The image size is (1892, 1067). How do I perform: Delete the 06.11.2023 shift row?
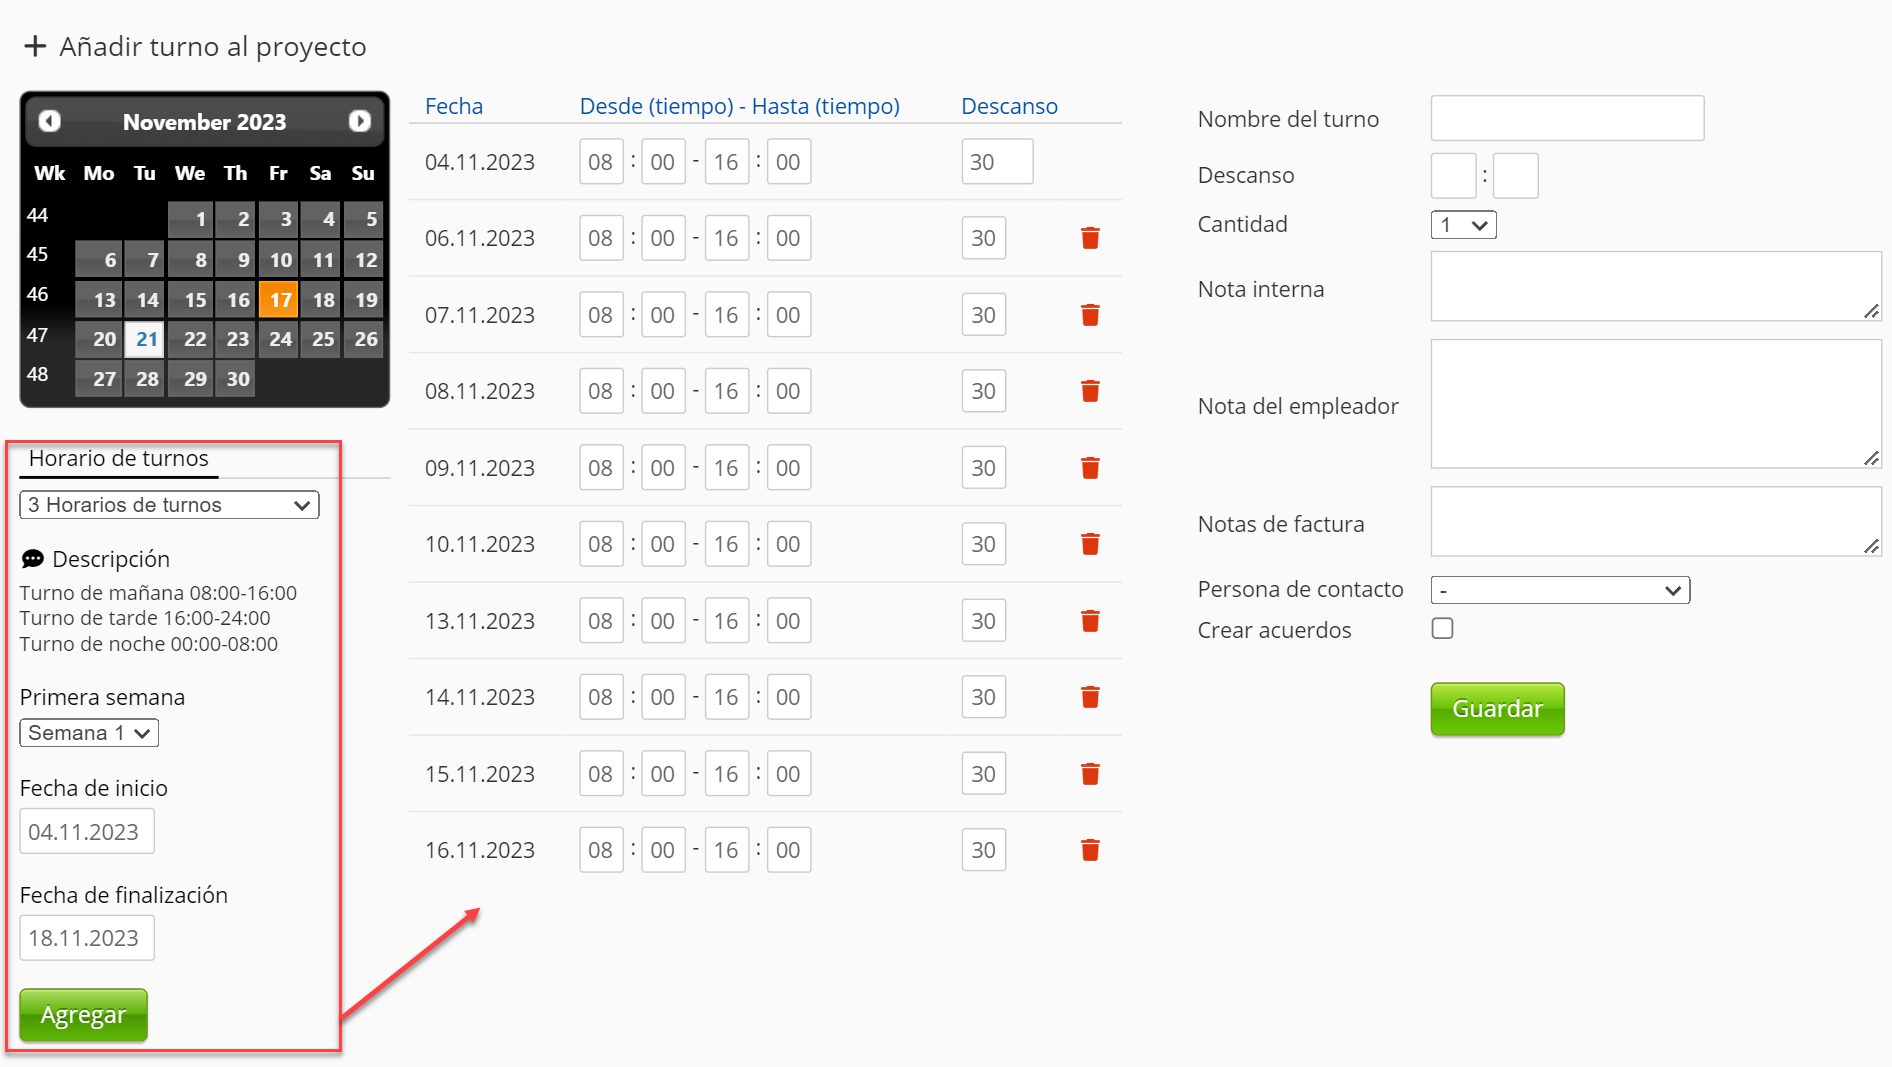1090,238
